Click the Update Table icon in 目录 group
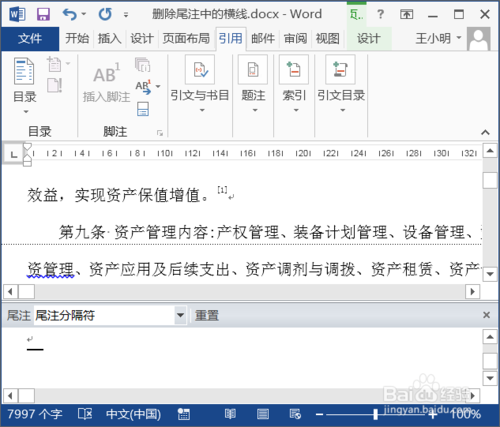The height and width of the screenshot is (427, 500). coord(55,85)
